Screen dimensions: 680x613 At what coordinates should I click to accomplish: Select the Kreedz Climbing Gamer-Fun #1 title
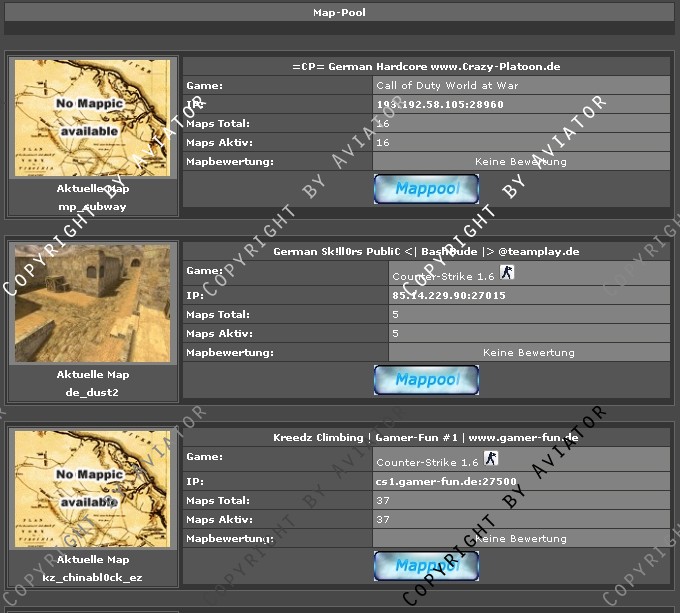(x=426, y=437)
